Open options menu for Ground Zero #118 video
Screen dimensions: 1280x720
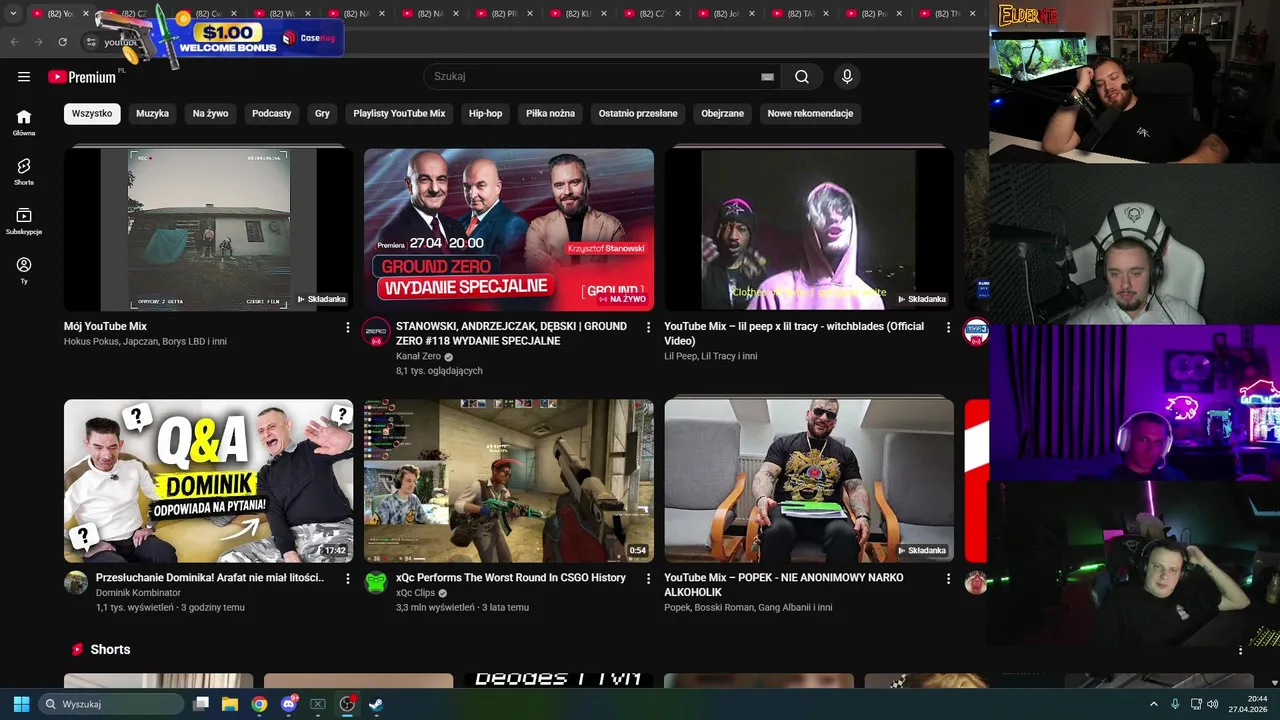648,328
